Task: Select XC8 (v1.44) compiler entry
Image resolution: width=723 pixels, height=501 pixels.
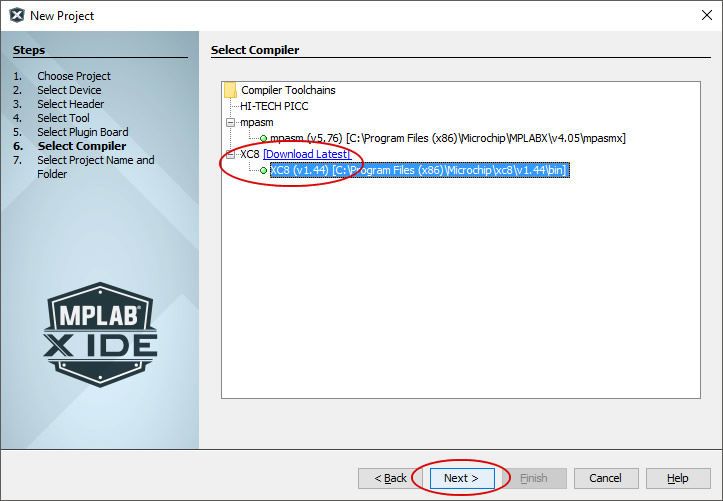Action: tap(420, 170)
